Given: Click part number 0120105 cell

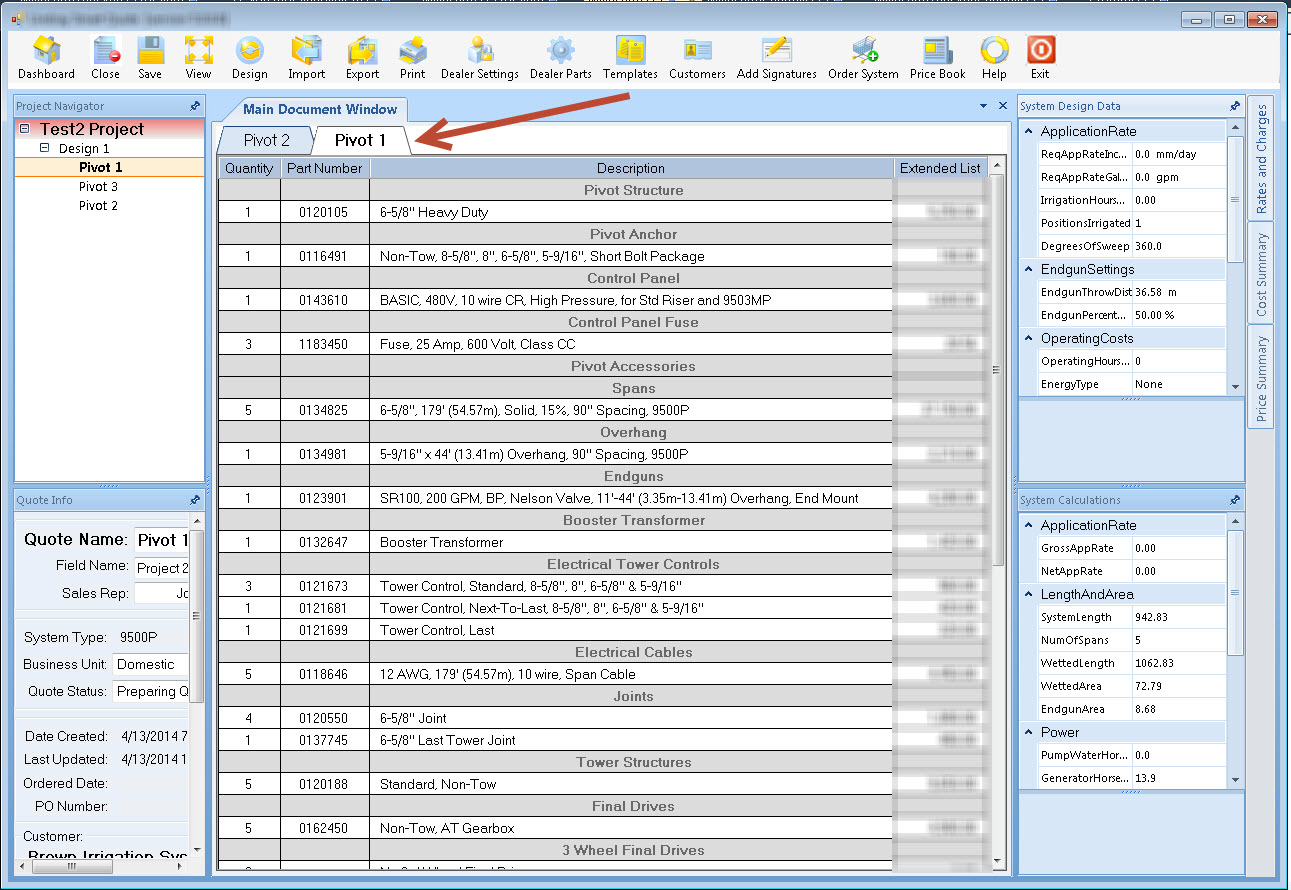Looking at the screenshot, I should (x=325, y=212).
